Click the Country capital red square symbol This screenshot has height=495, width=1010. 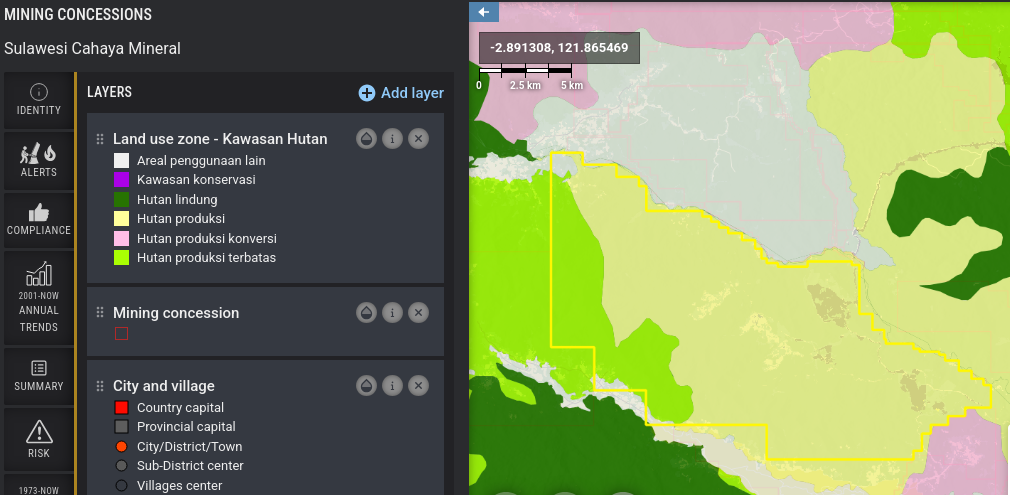(x=121, y=407)
